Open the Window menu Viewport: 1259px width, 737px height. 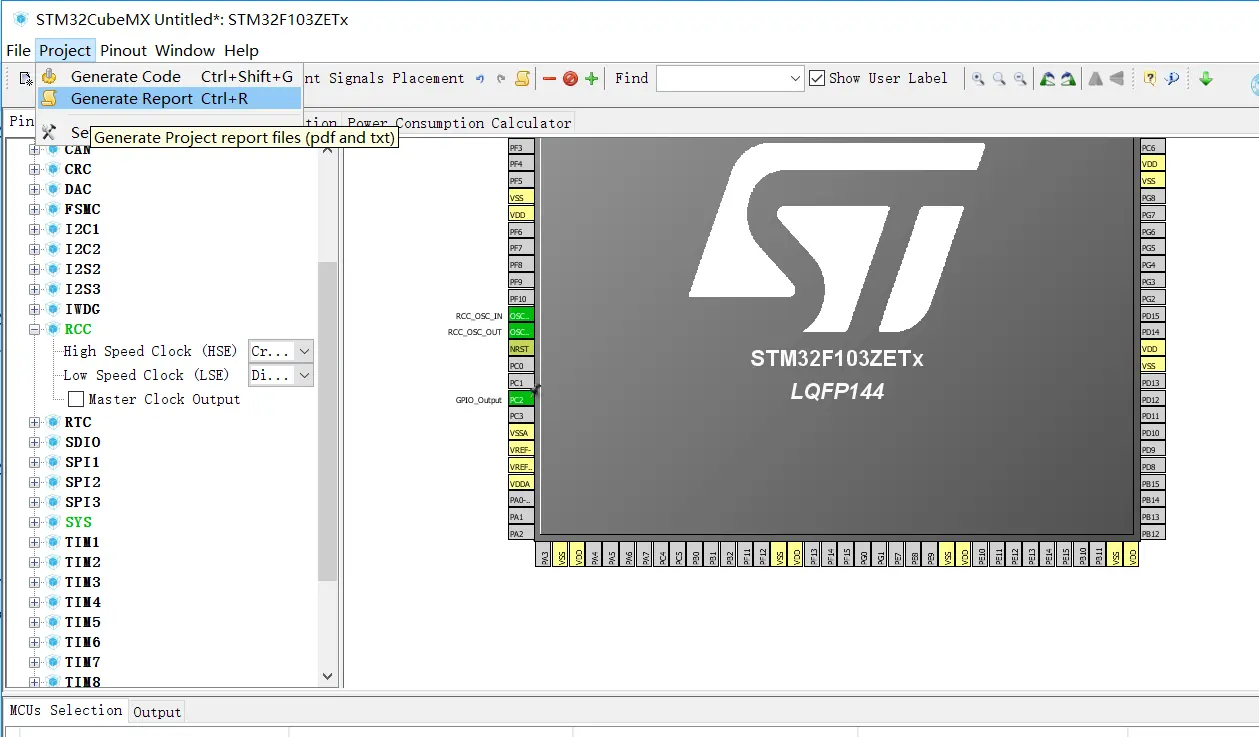pyautogui.click(x=185, y=50)
